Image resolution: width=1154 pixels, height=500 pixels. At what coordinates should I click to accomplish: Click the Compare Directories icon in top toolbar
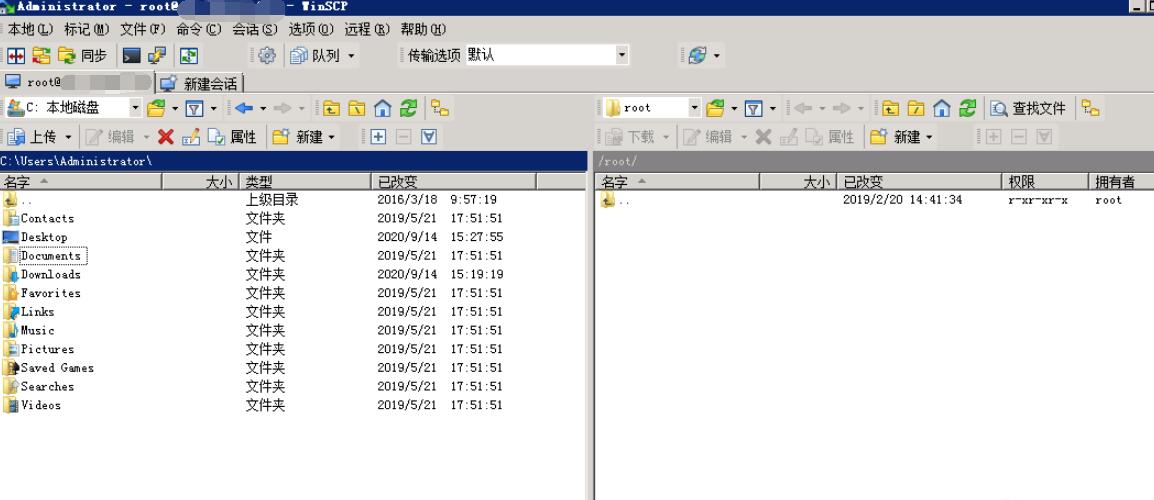point(16,56)
